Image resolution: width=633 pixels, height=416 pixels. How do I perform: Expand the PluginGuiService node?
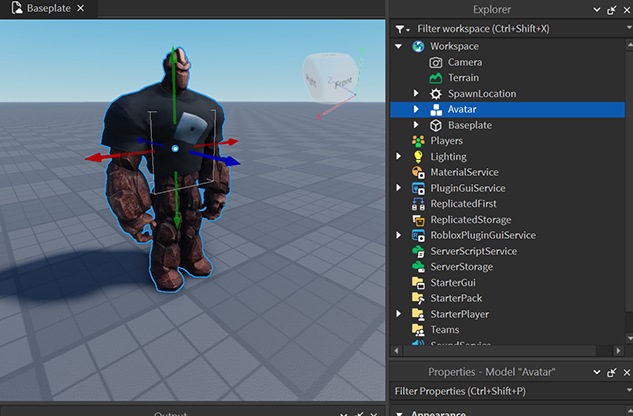[399, 188]
